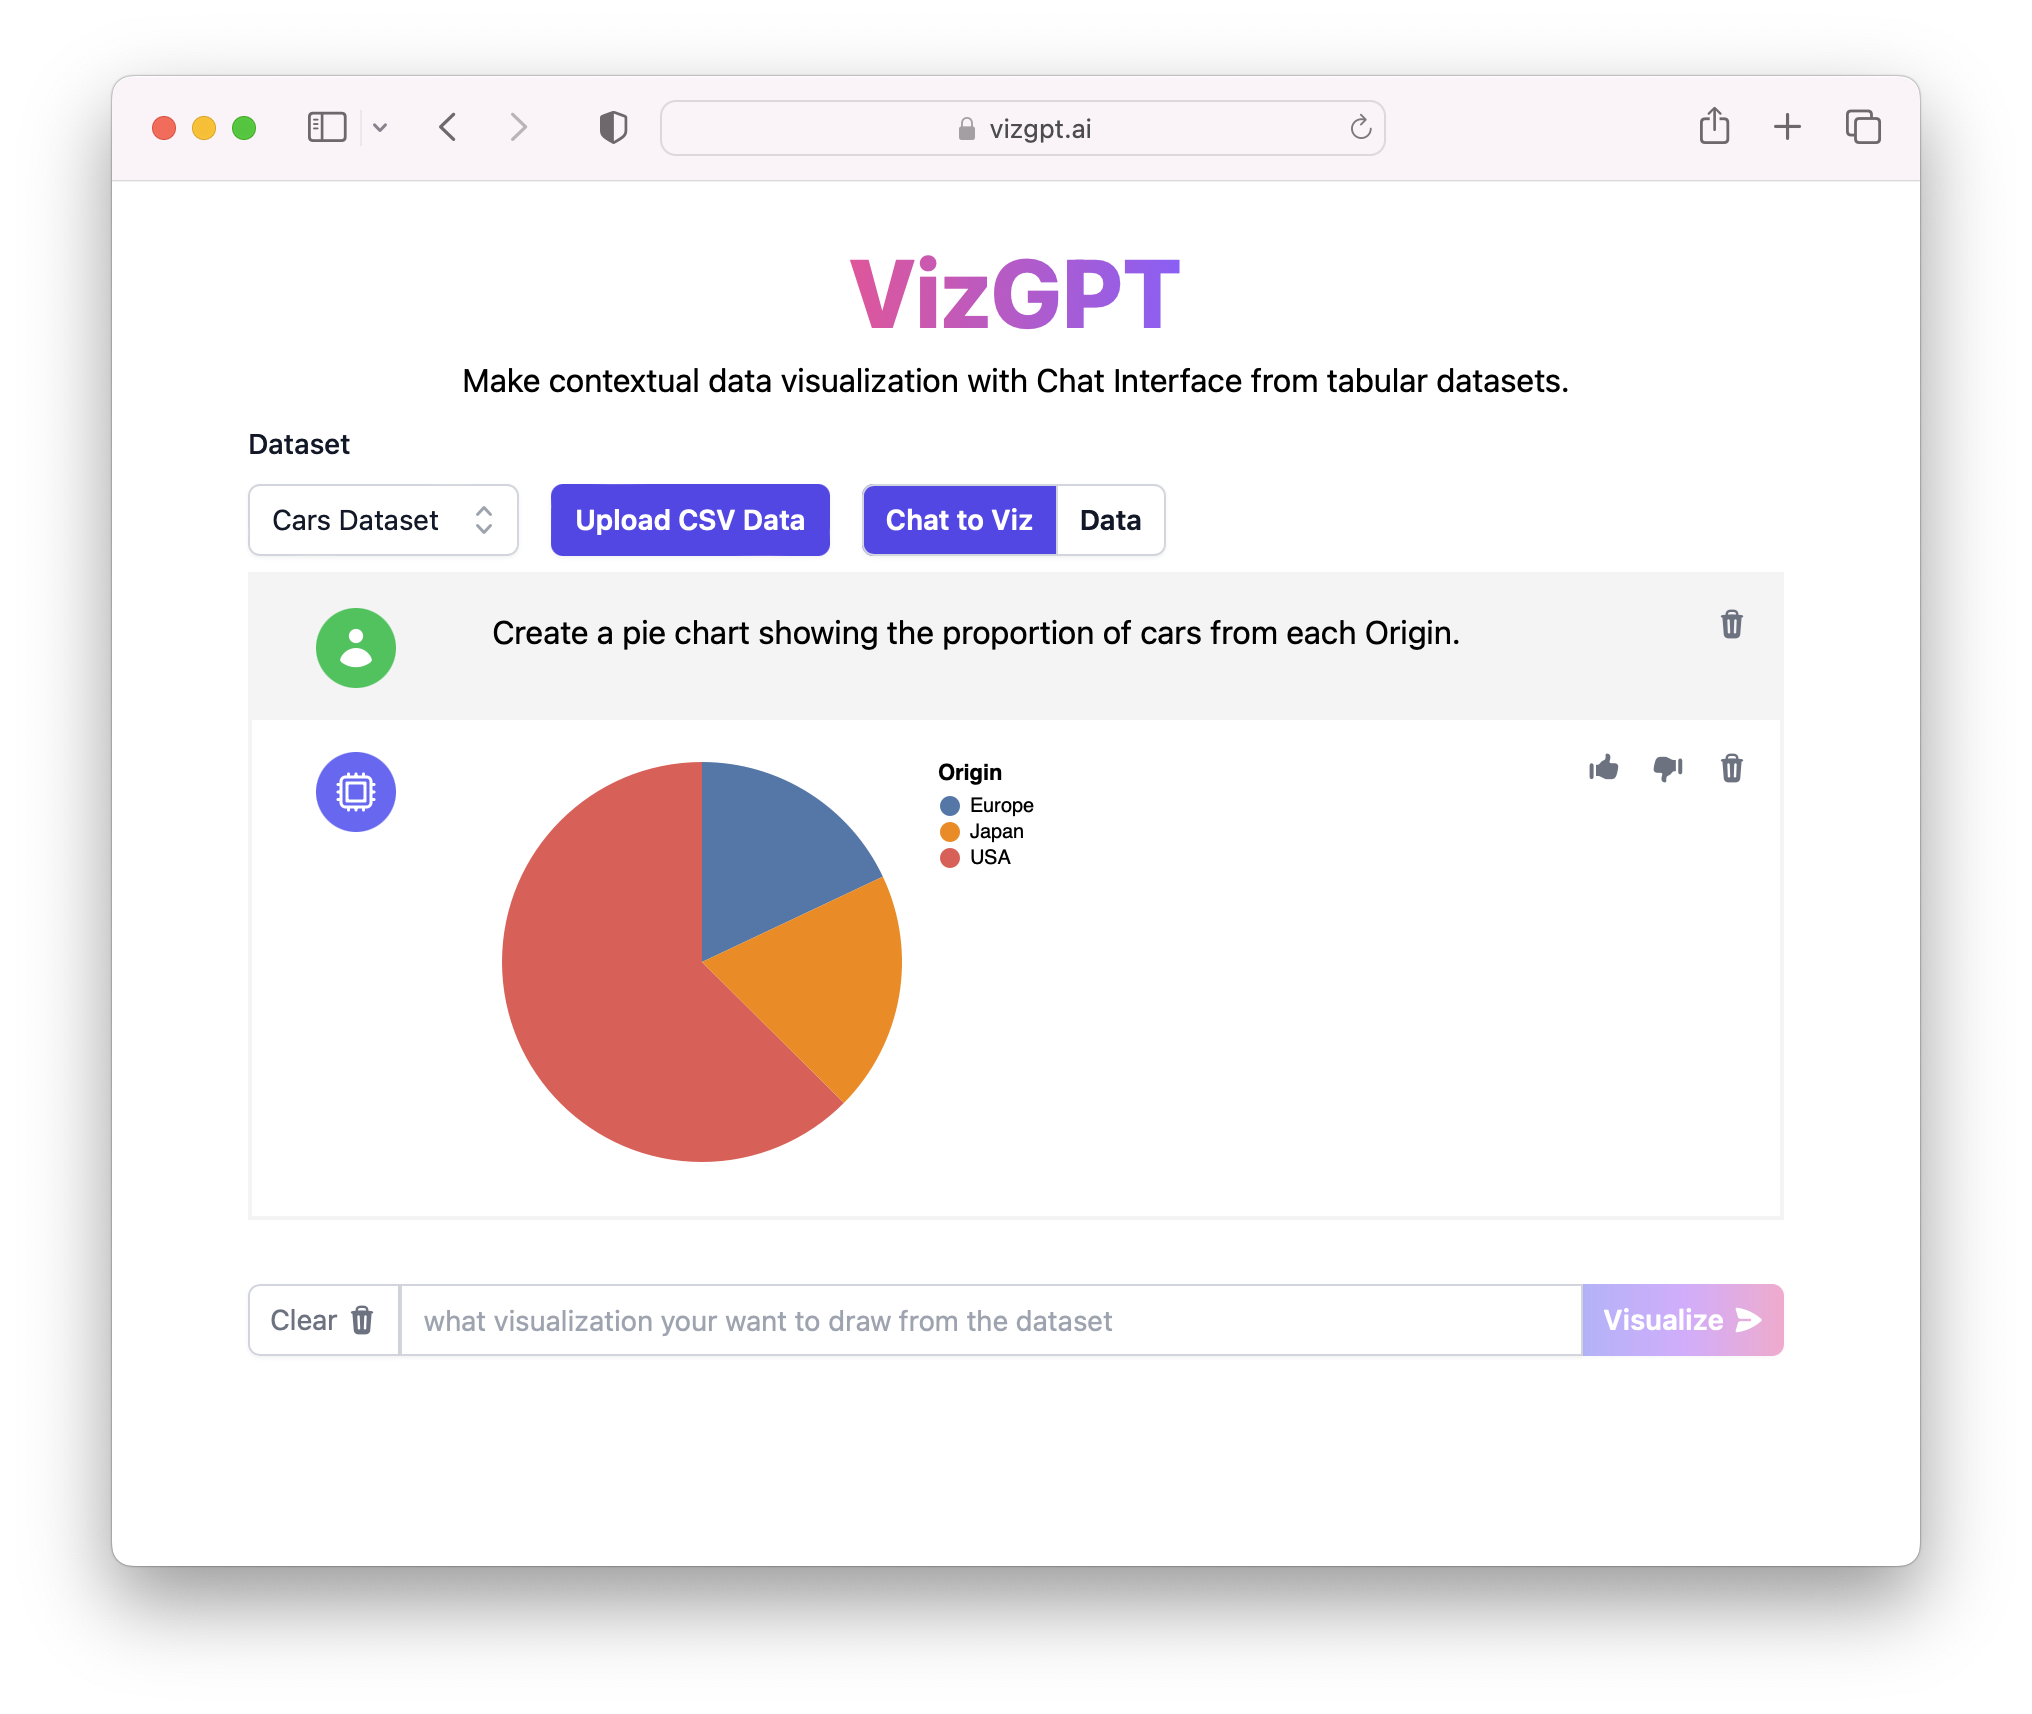The image size is (2032, 1714).
Task: Click the Upload CSV Data button
Action: coord(690,520)
